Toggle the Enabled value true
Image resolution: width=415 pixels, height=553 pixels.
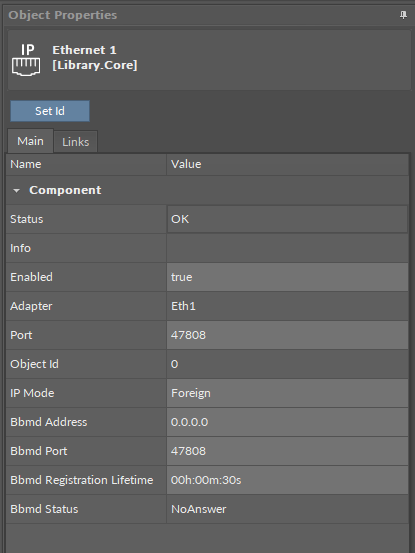(287, 277)
